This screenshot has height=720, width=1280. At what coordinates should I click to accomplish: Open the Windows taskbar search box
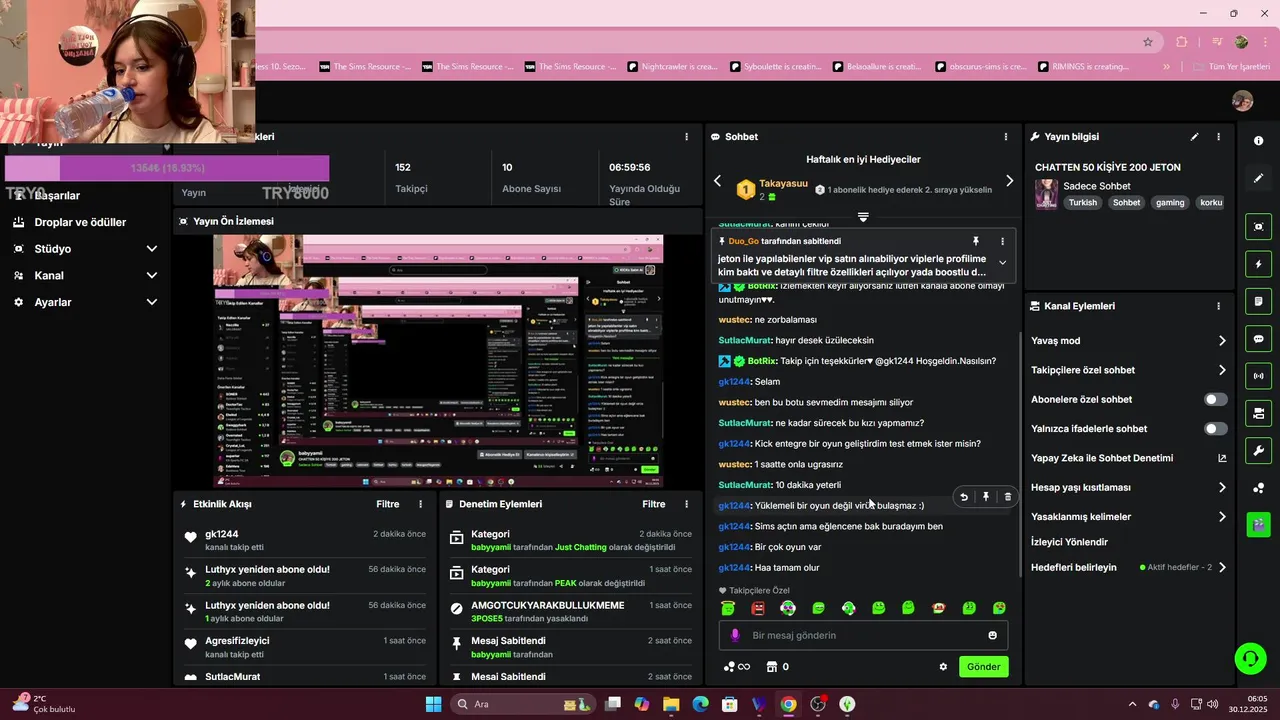522,704
